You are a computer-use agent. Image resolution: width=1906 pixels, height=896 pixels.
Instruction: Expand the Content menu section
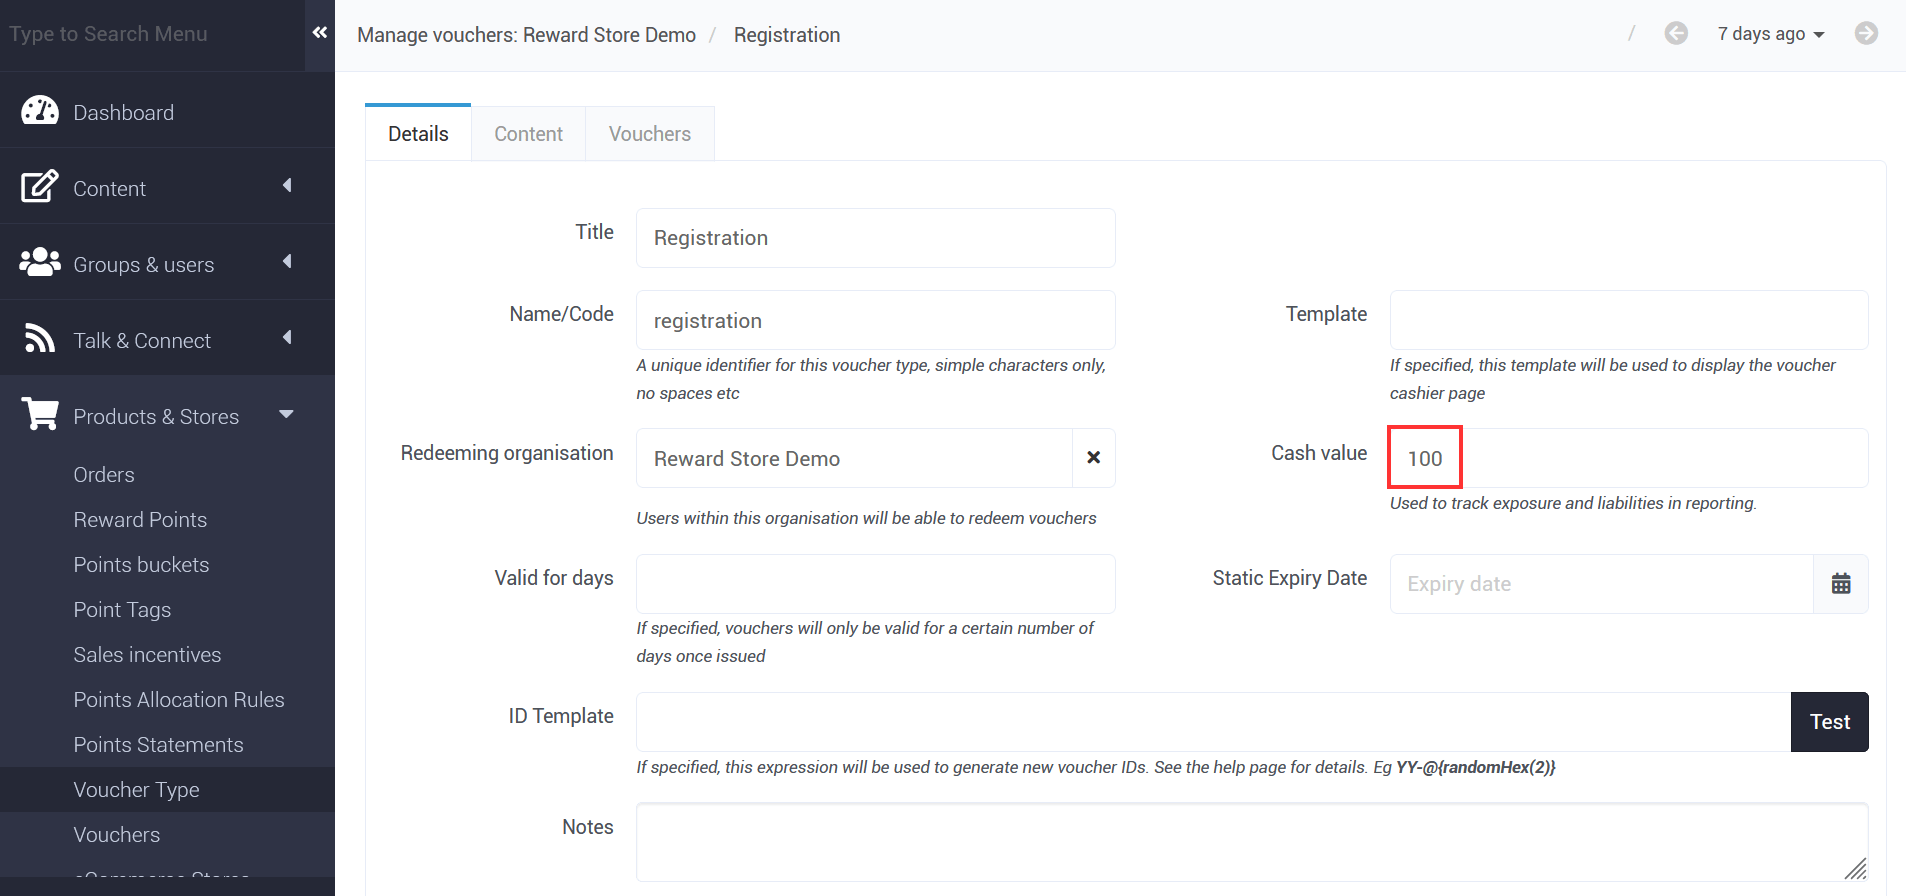(x=287, y=186)
